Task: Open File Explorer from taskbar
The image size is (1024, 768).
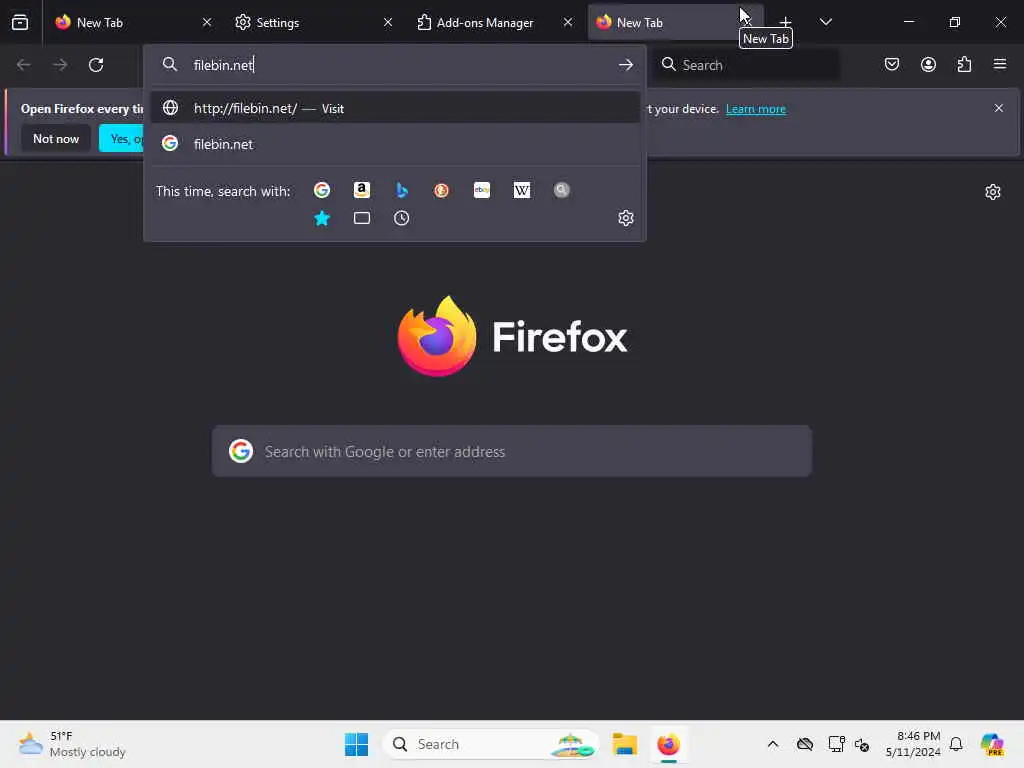Action: click(x=625, y=744)
